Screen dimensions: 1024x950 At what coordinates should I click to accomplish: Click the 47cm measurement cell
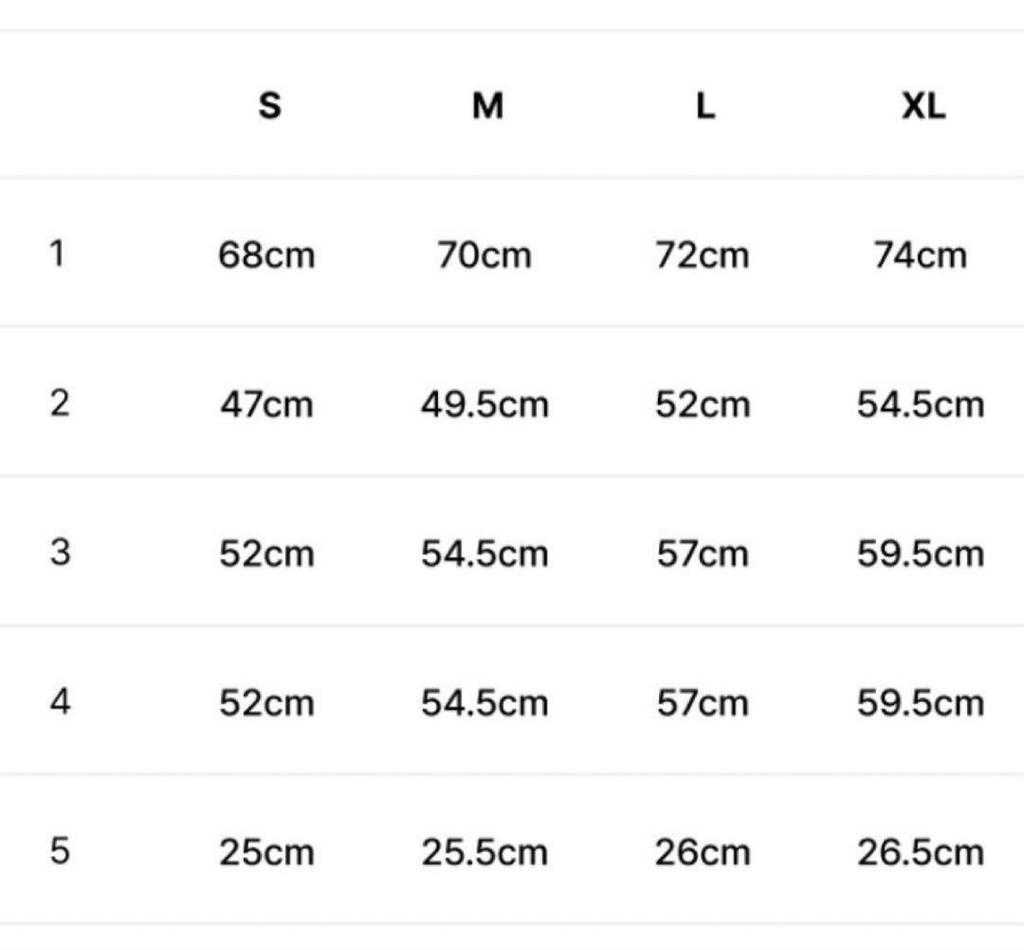tap(266, 405)
